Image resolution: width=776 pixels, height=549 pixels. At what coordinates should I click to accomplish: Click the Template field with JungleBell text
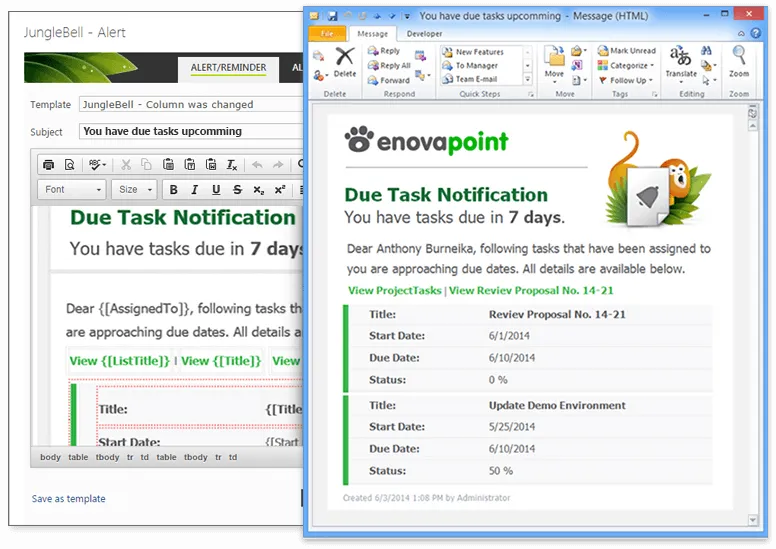191,104
